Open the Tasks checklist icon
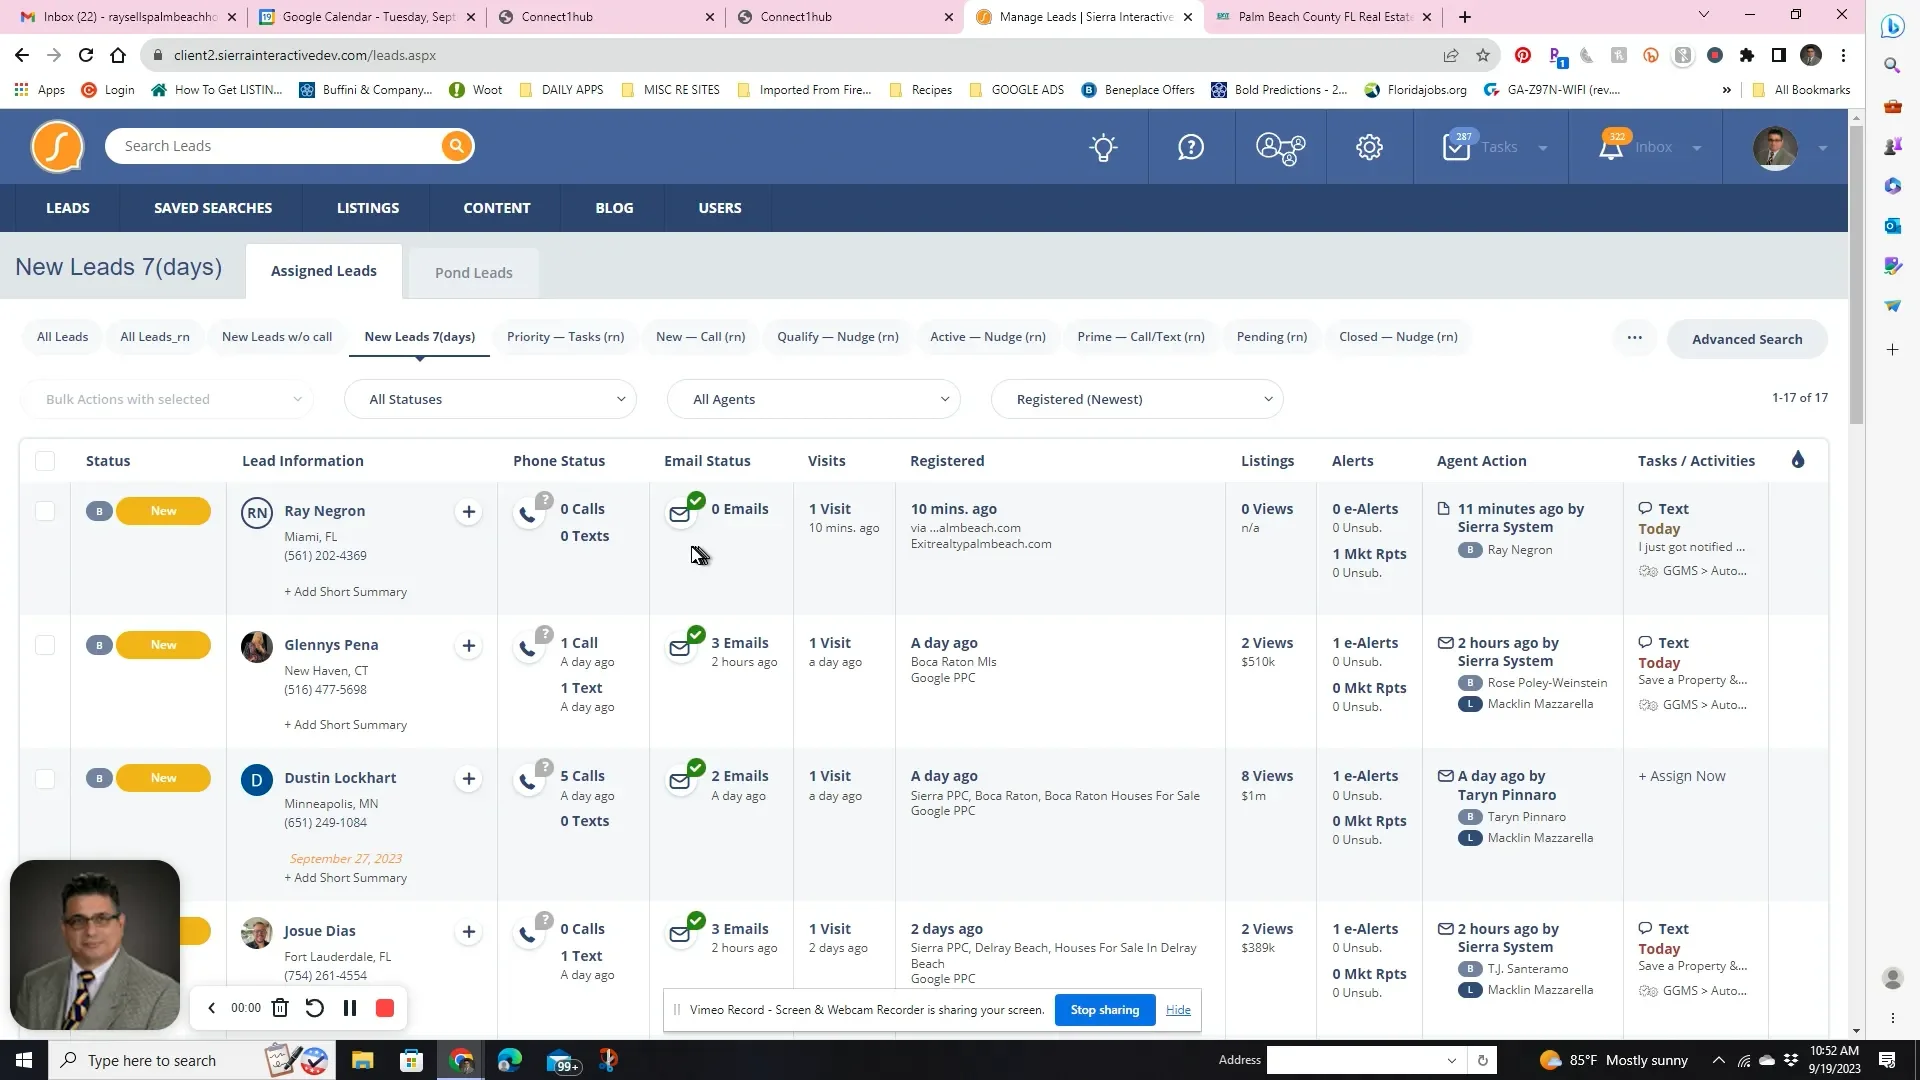 pos(1457,147)
